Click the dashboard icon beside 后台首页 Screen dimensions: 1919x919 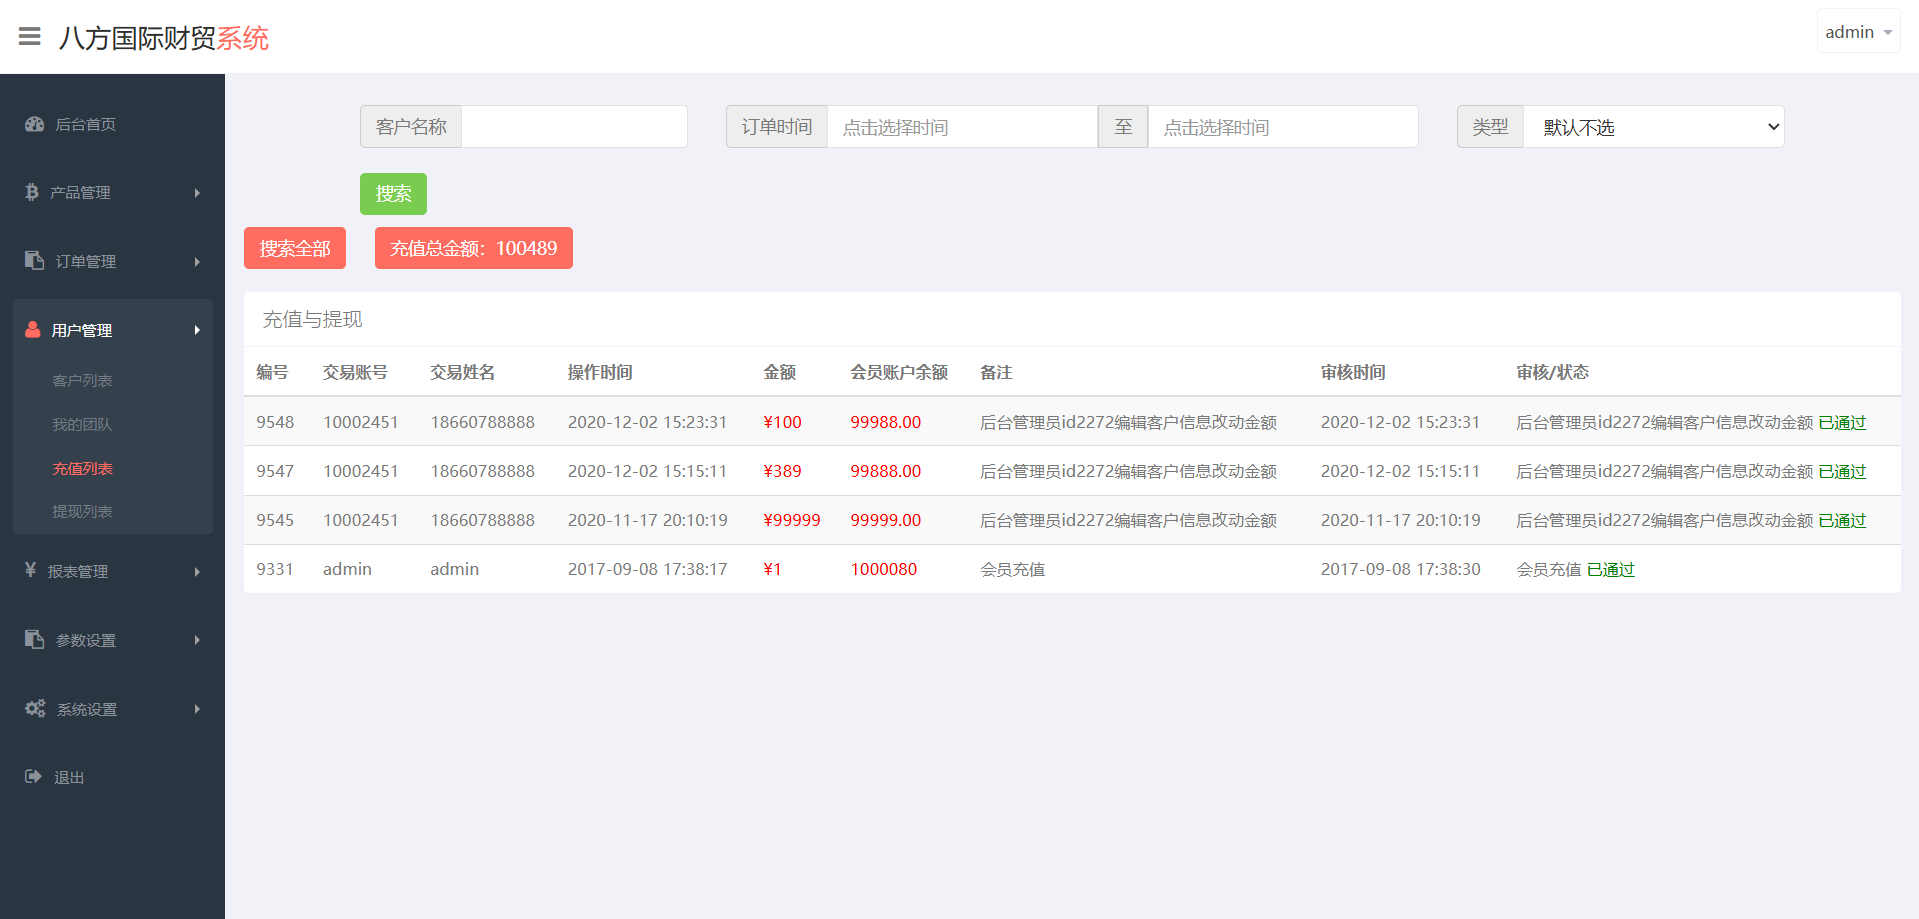[35, 124]
